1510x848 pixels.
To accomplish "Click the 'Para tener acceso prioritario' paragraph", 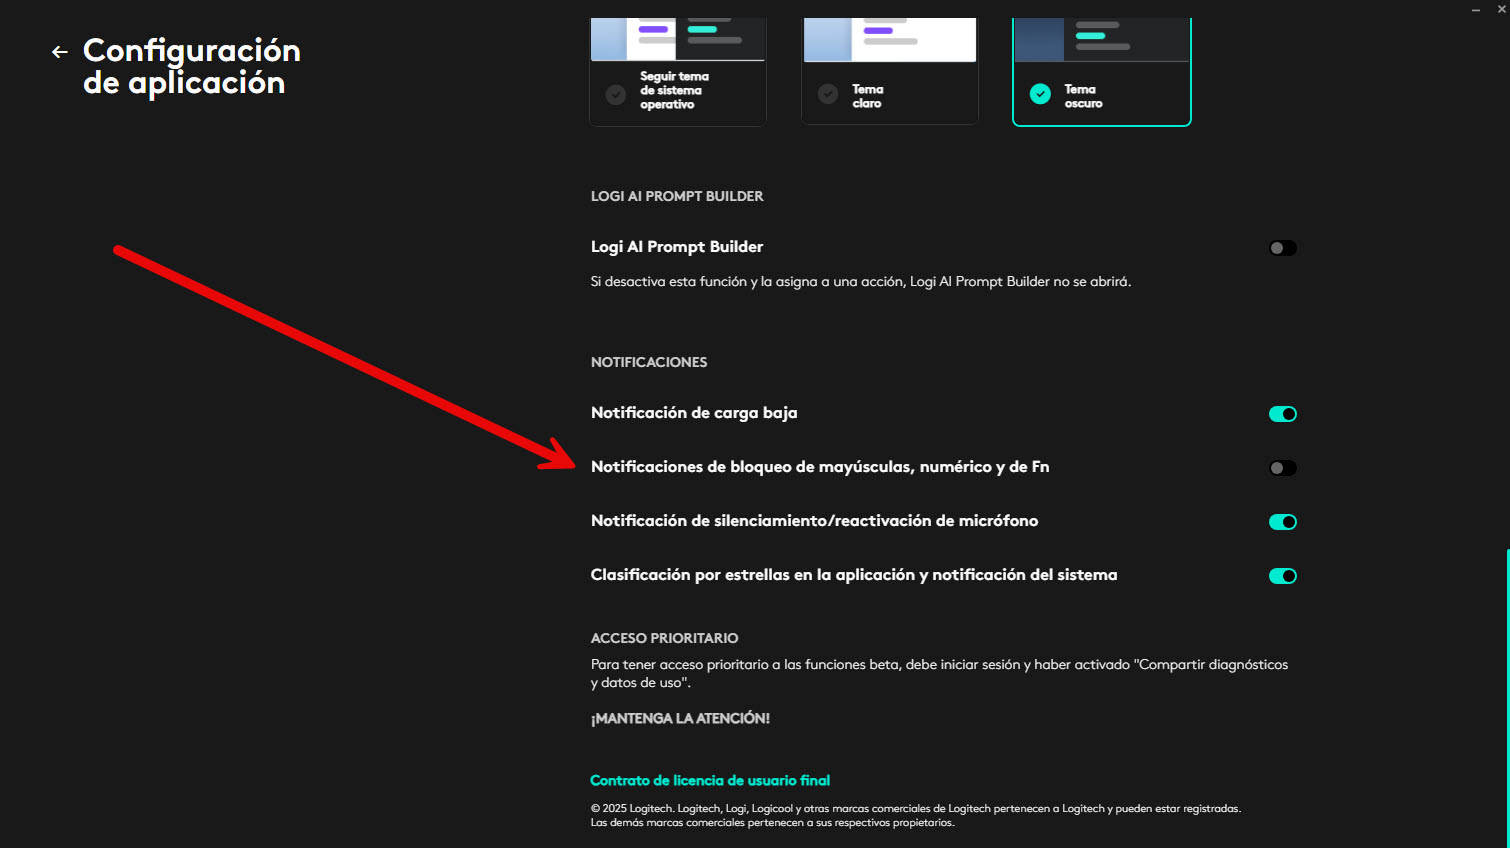I will 940,673.
